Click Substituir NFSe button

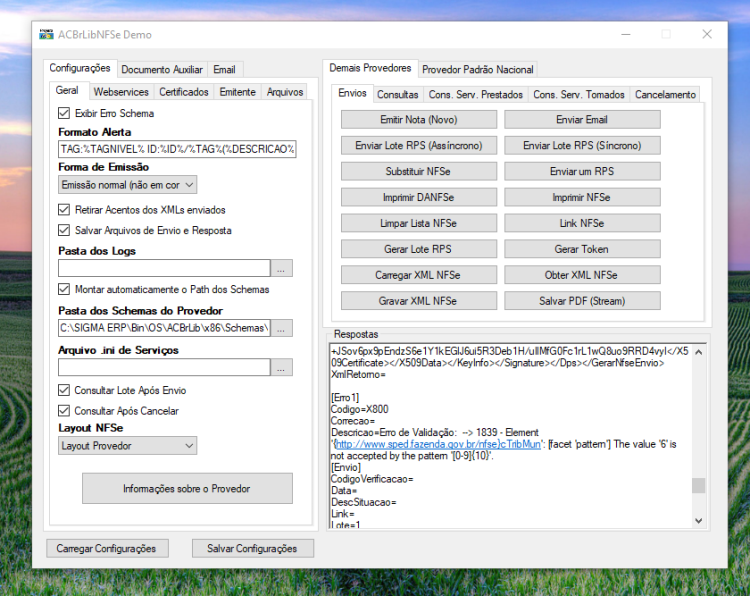[x=419, y=171]
